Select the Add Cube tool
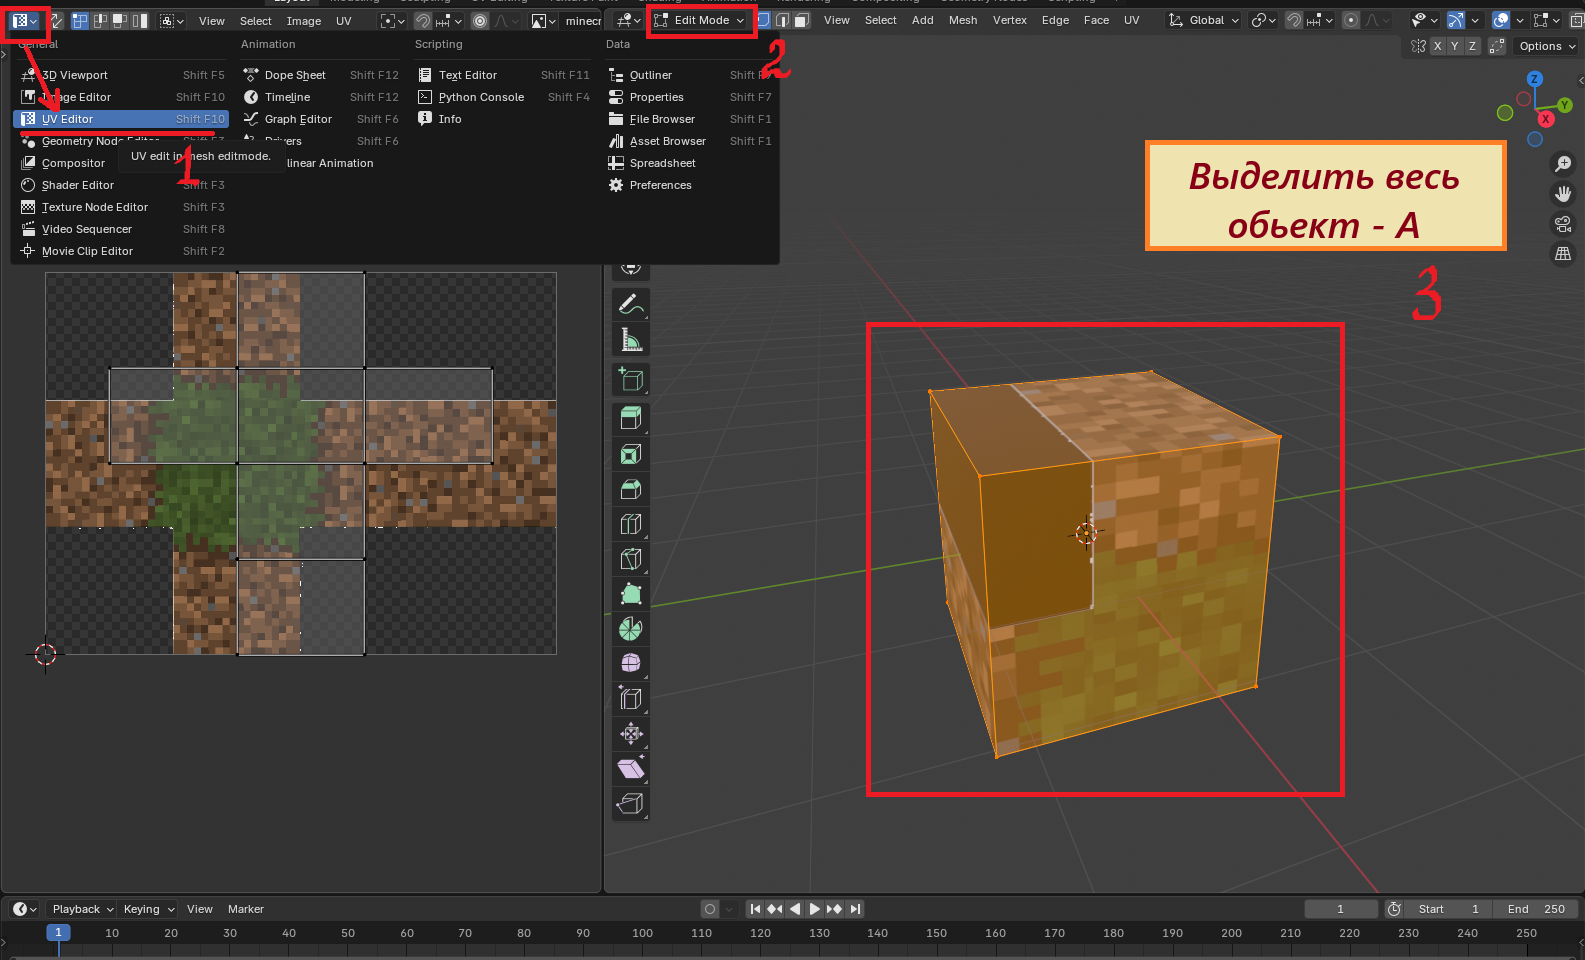 [x=630, y=379]
